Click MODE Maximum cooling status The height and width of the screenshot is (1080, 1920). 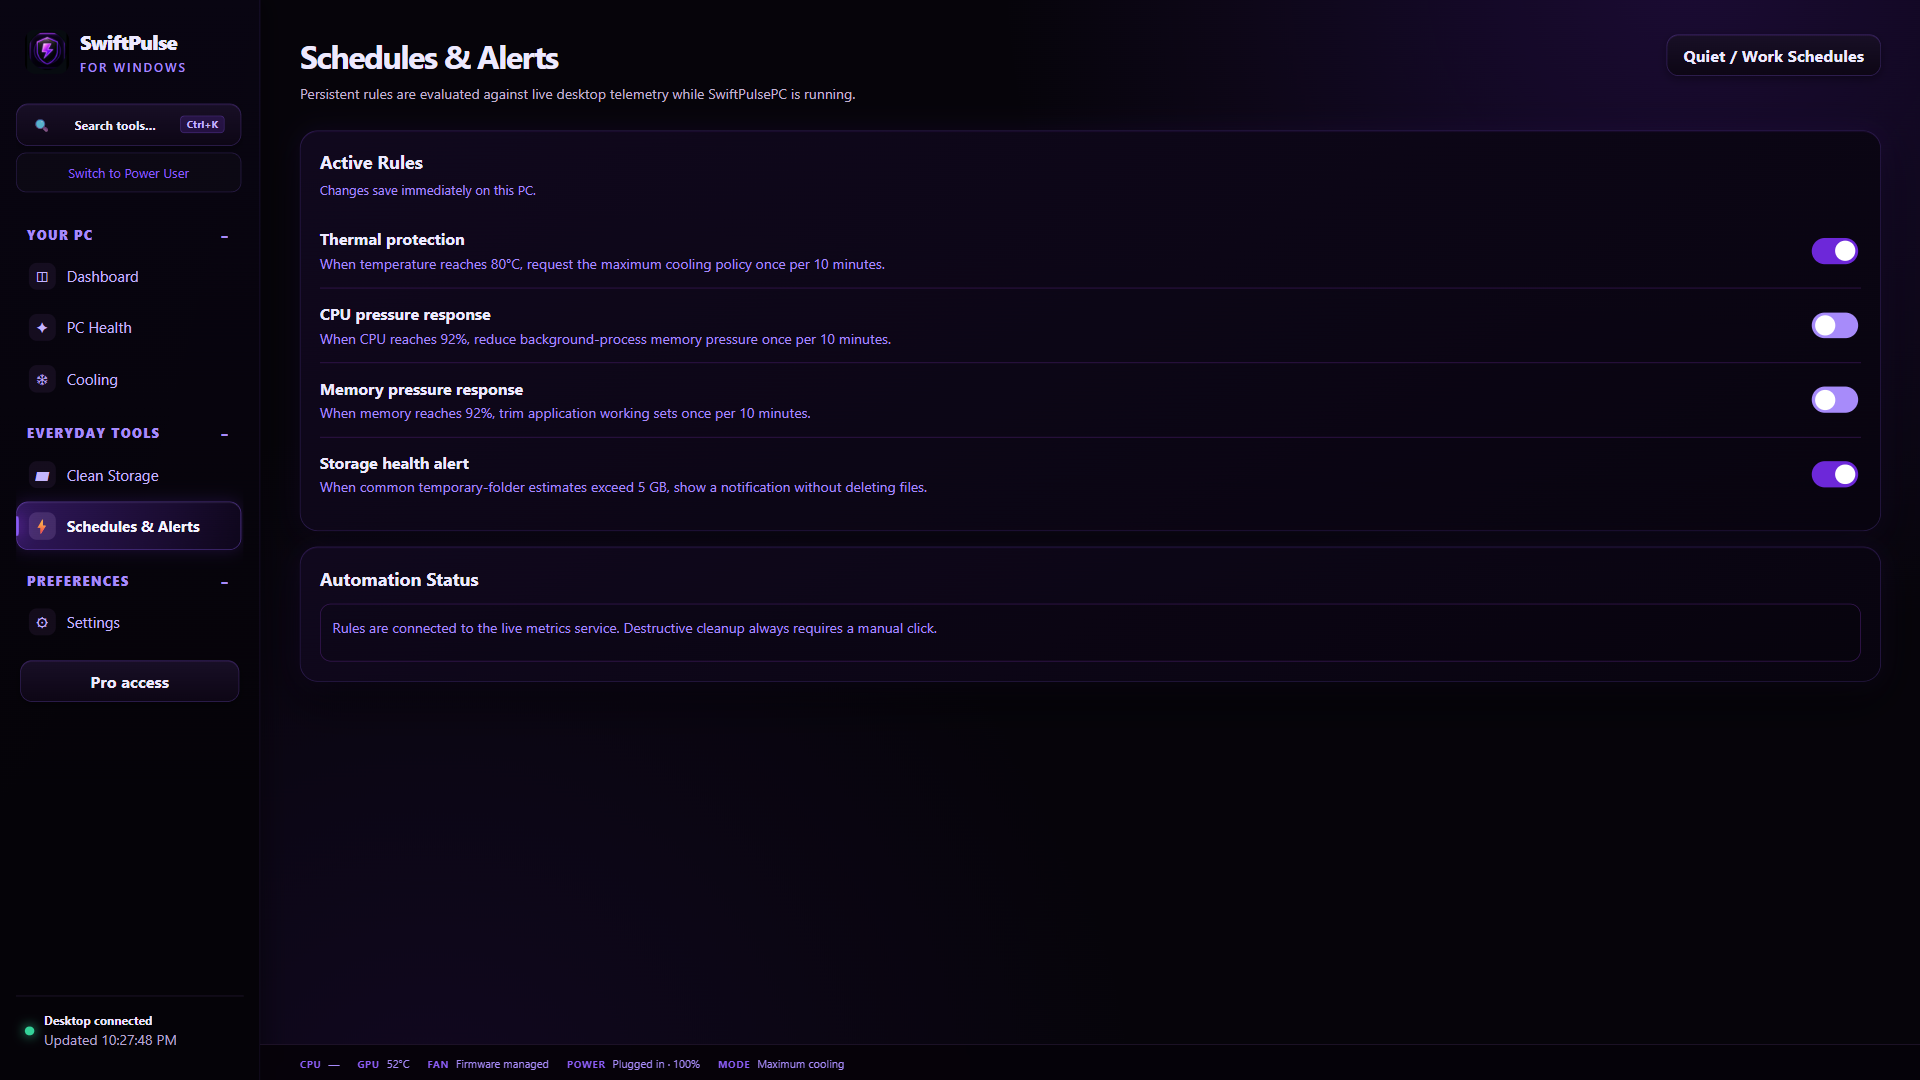(781, 1064)
